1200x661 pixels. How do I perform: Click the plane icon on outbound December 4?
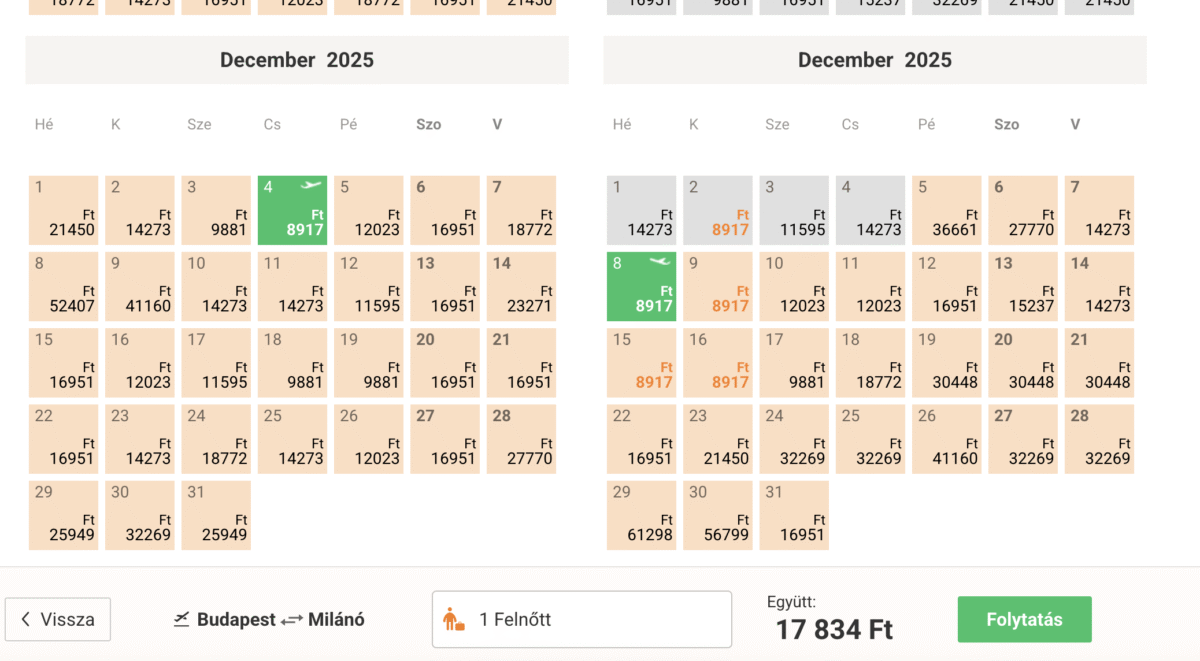(312, 186)
